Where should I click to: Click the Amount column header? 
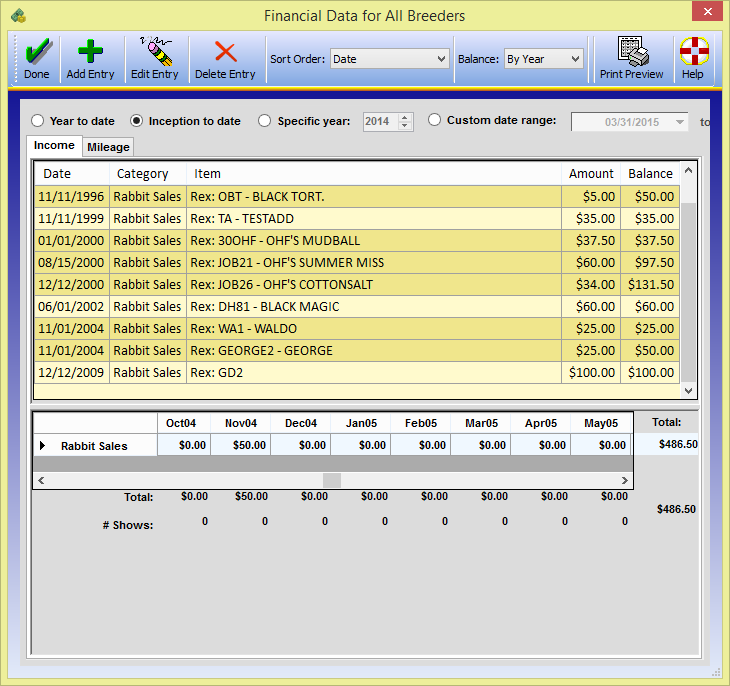(x=591, y=174)
